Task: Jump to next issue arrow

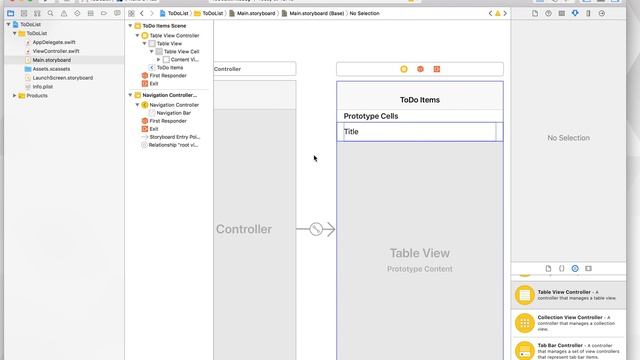Action: pyautogui.click(x=505, y=13)
